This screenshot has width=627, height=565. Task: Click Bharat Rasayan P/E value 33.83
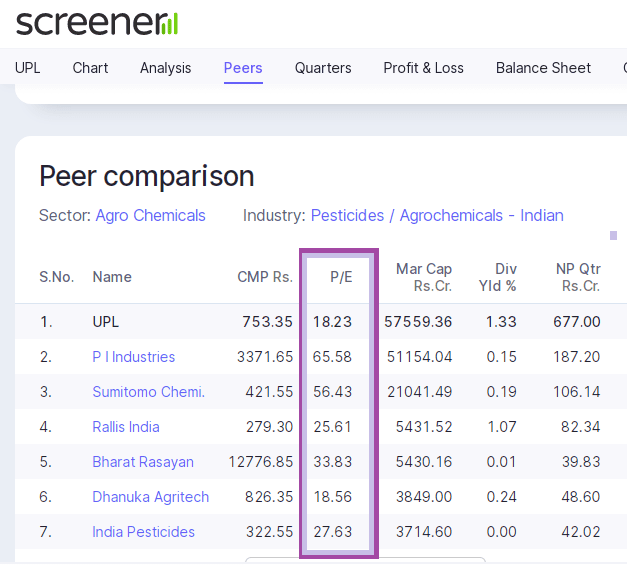[332, 462]
